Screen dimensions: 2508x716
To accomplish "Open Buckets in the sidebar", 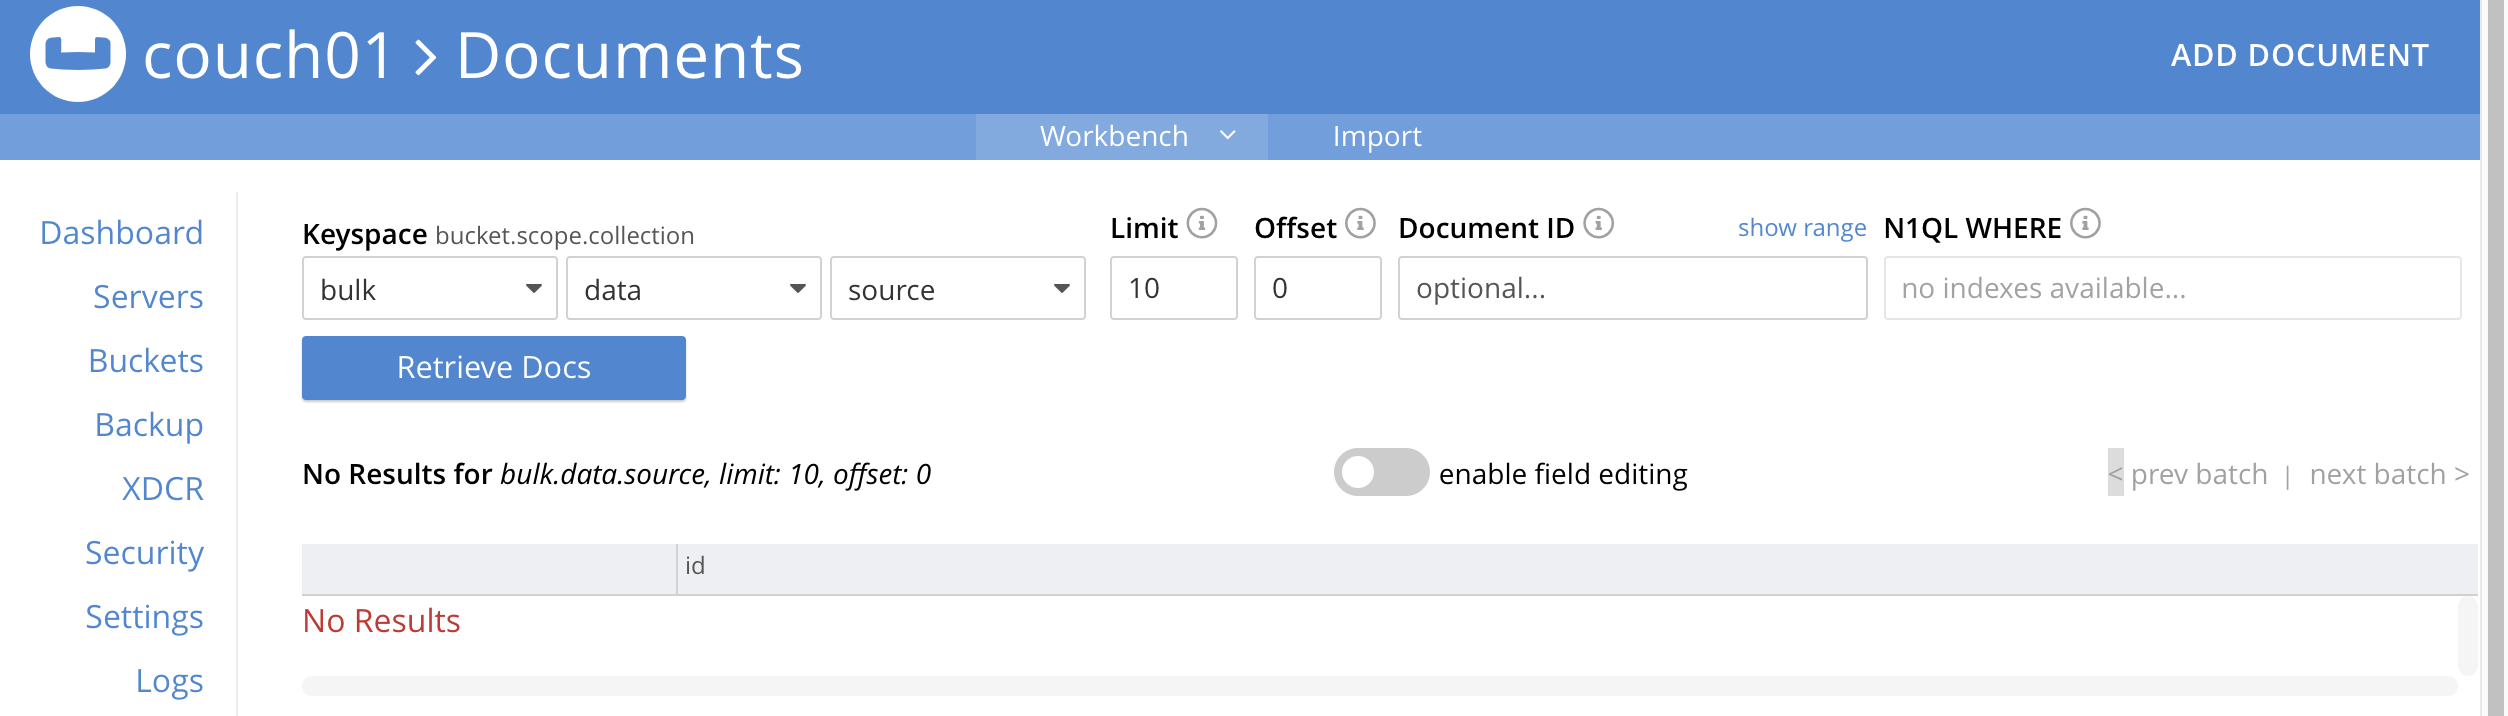I will [146, 361].
